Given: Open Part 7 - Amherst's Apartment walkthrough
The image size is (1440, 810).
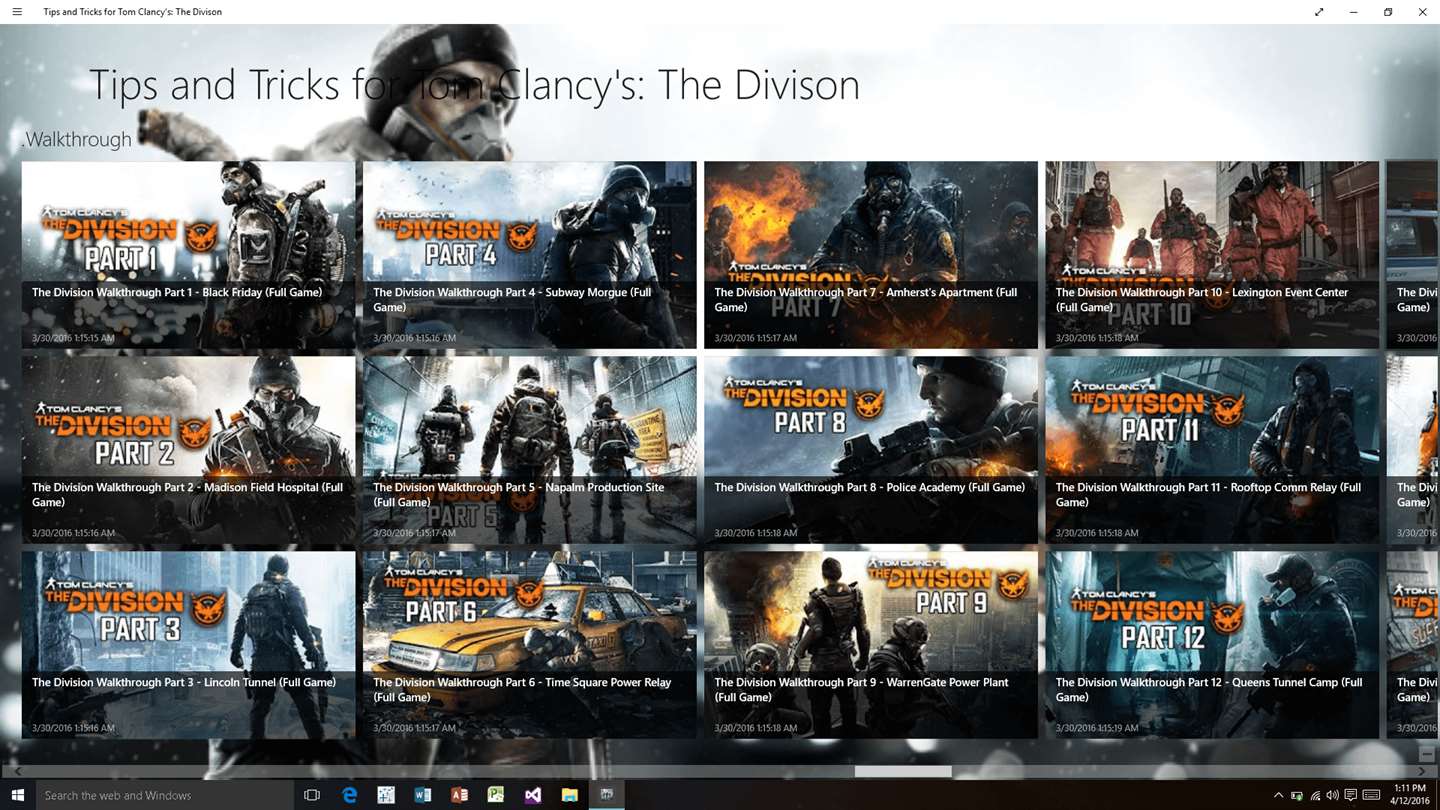Looking at the screenshot, I should point(871,255).
